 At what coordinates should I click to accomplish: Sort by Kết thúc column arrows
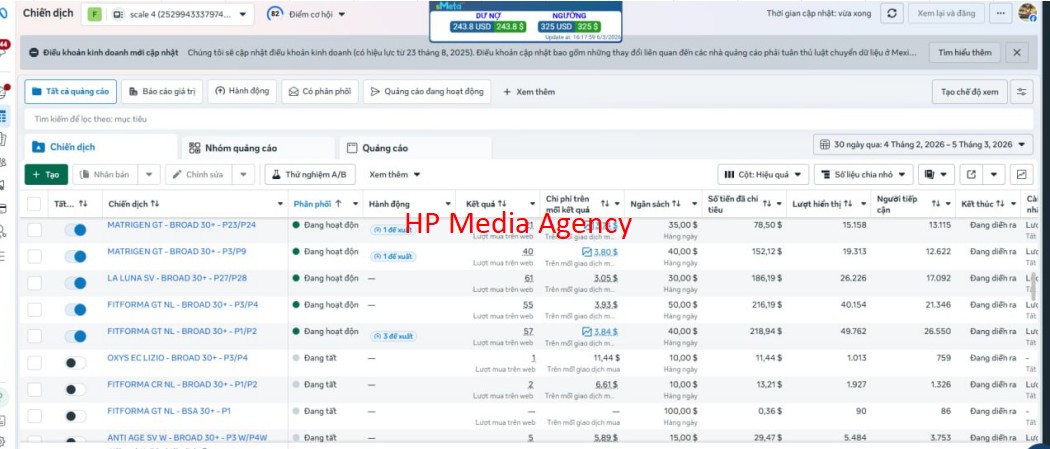pyautogui.click(x=1000, y=203)
